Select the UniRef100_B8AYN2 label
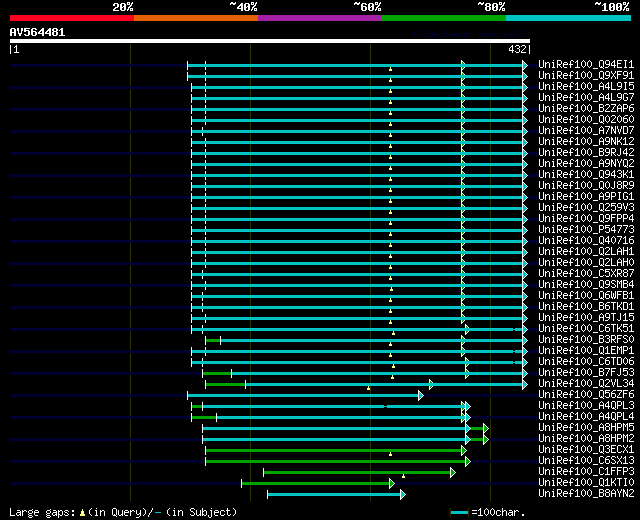640x520 pixels. point(586,494)
